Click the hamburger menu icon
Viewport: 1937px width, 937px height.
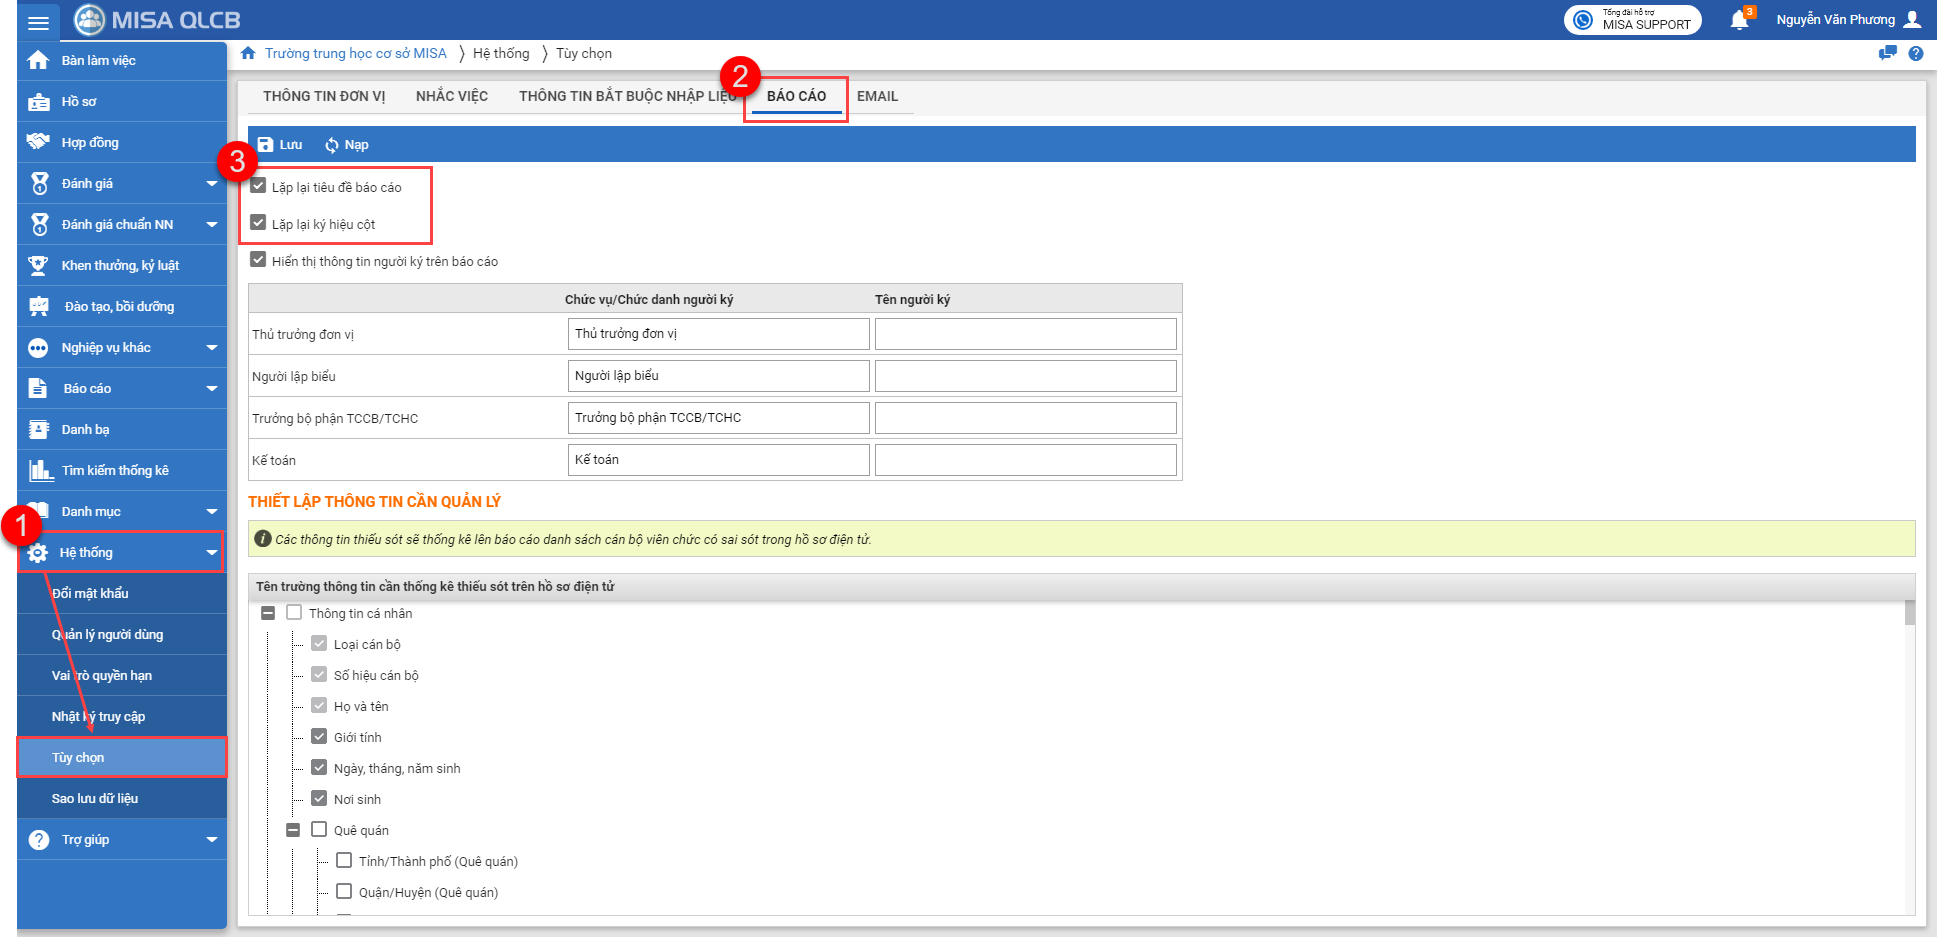click(38, 21)
